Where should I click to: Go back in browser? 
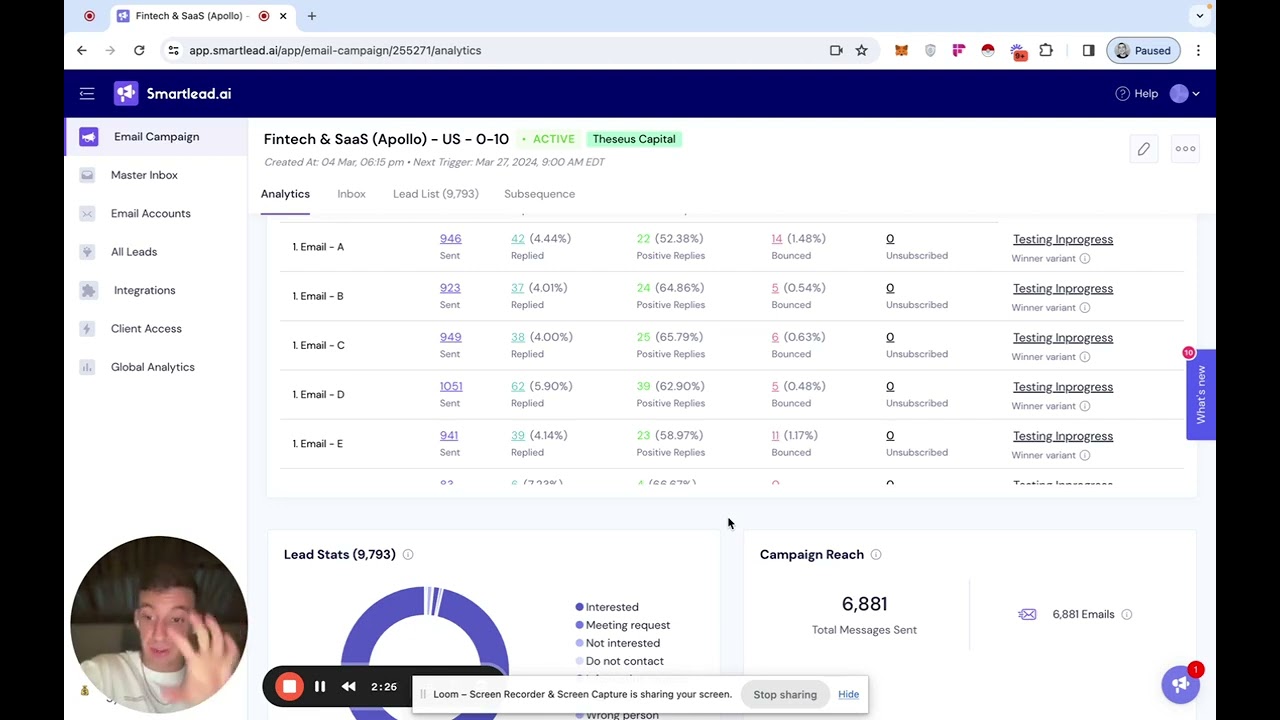click(82, 50)
